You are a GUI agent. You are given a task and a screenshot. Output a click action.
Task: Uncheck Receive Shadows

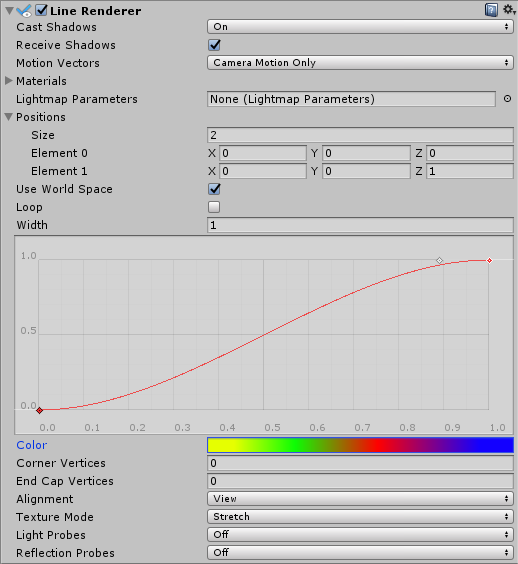point(214,45)
